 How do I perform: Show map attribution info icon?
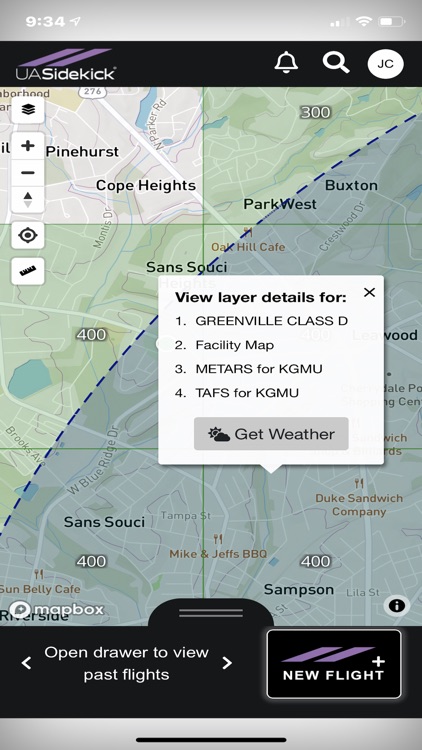(397, 606)
